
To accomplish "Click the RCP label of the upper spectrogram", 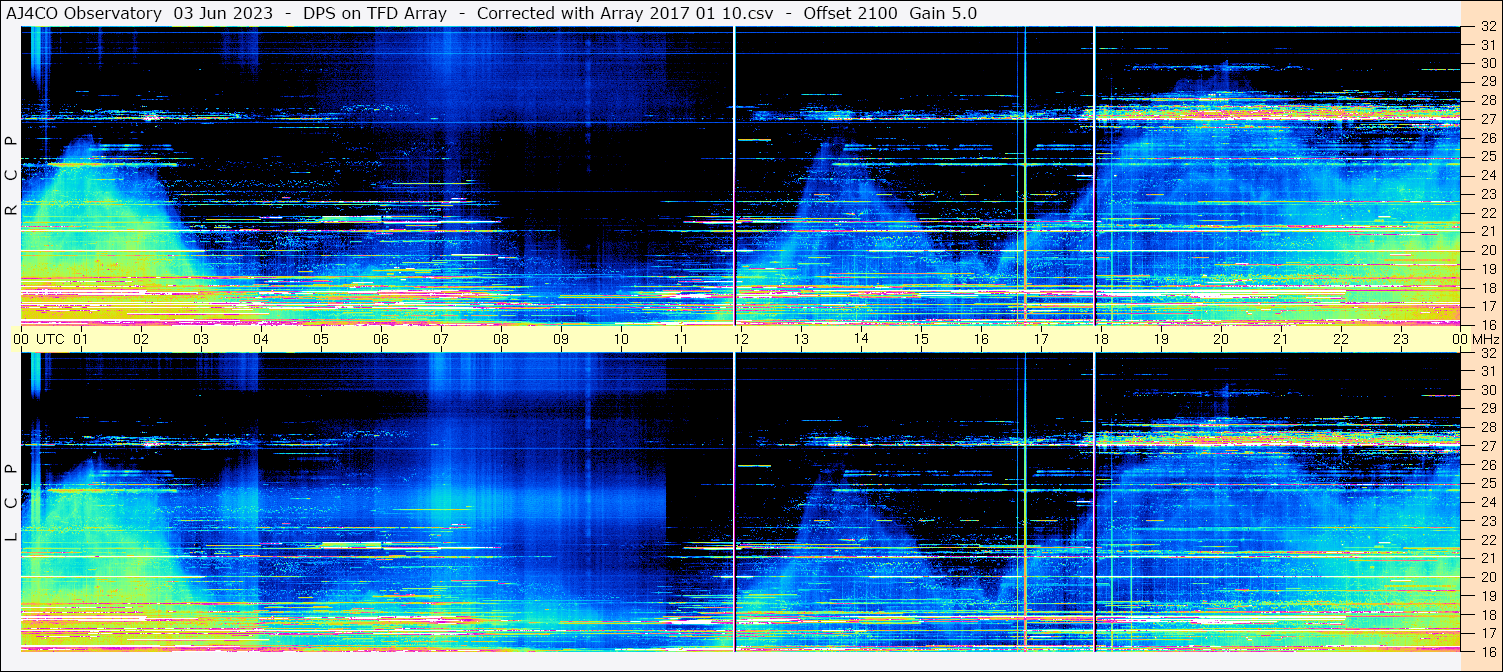I will pos(11,175).
